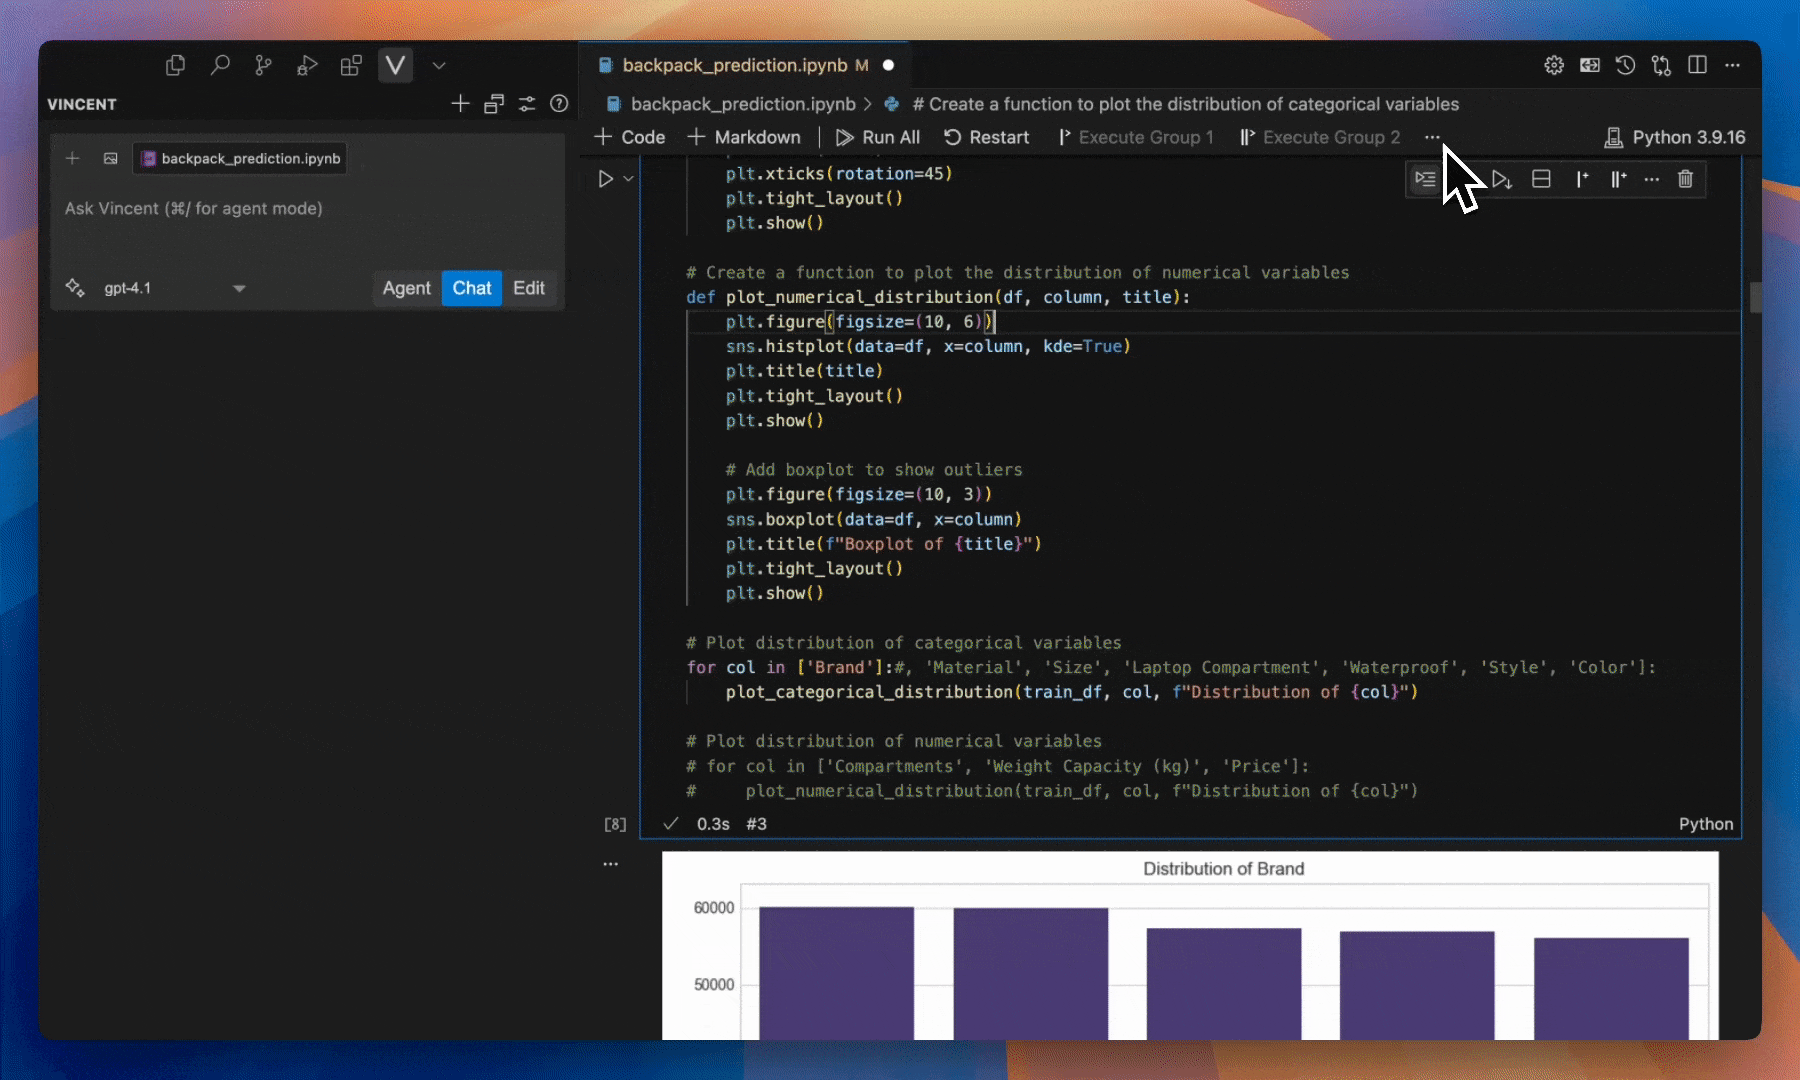Click Run by Line cell toolbar icon

(1425, 179)
